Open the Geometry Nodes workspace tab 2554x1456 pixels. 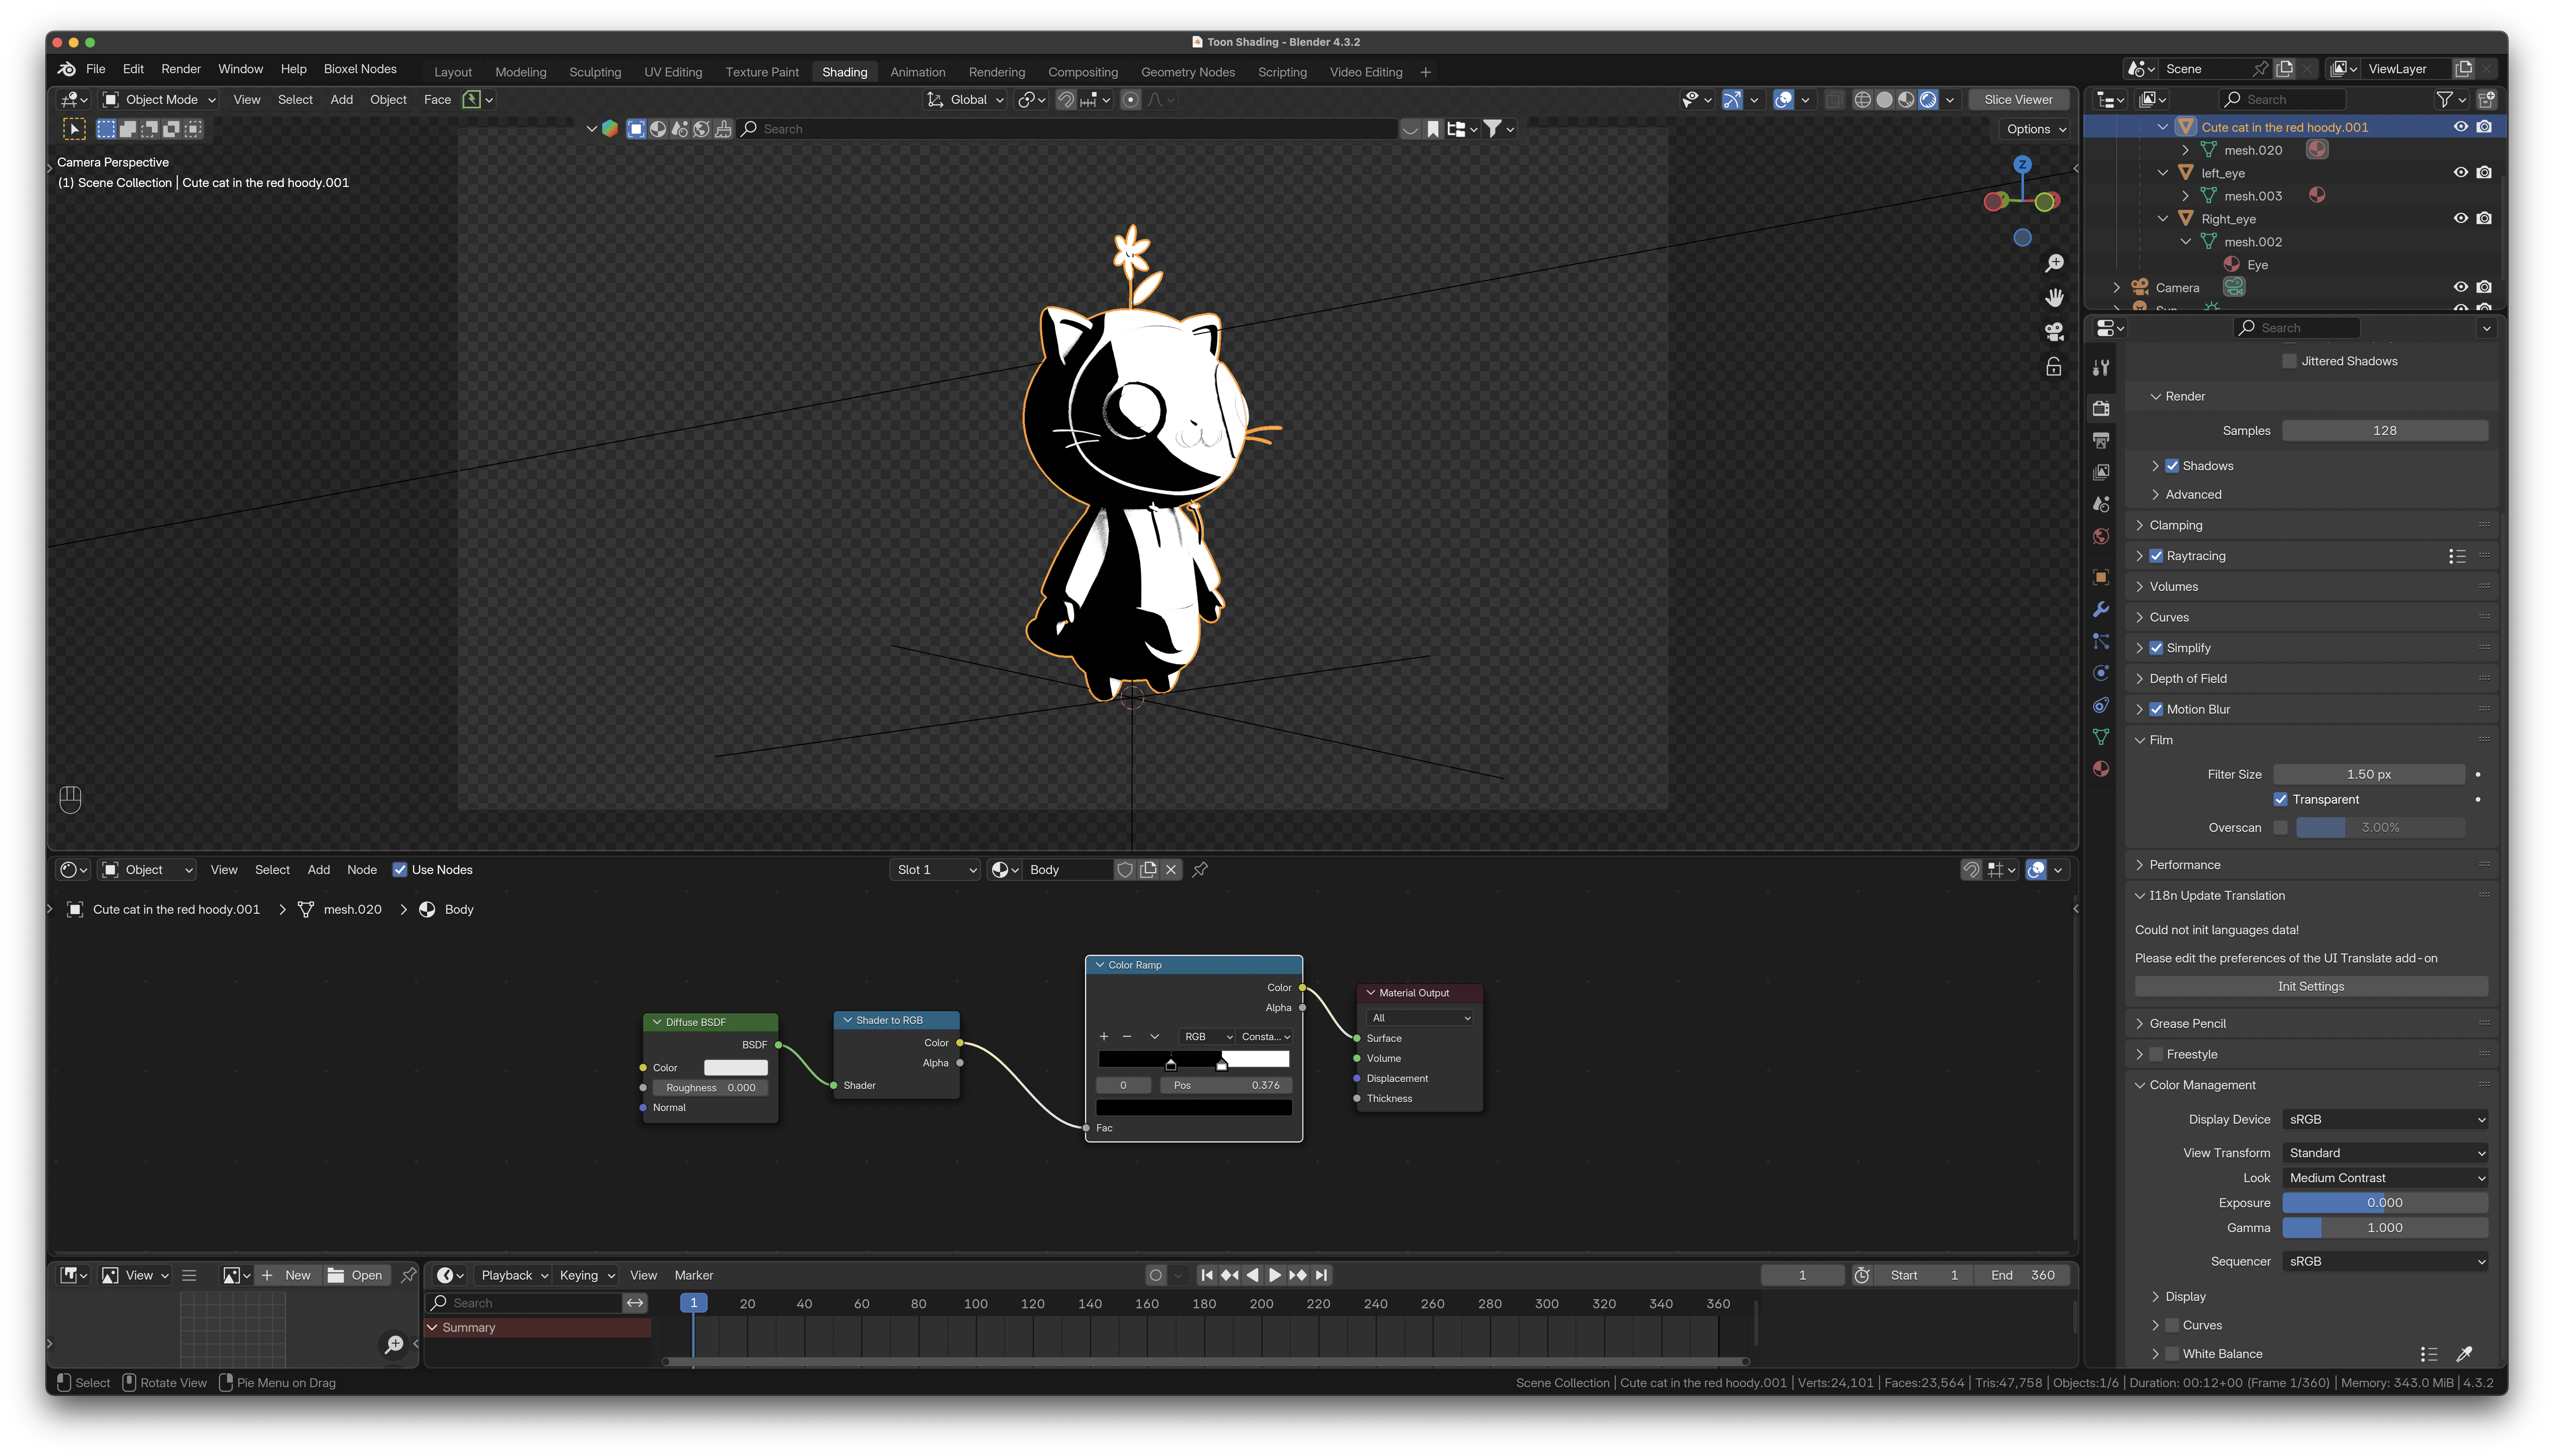(1188, 72)
